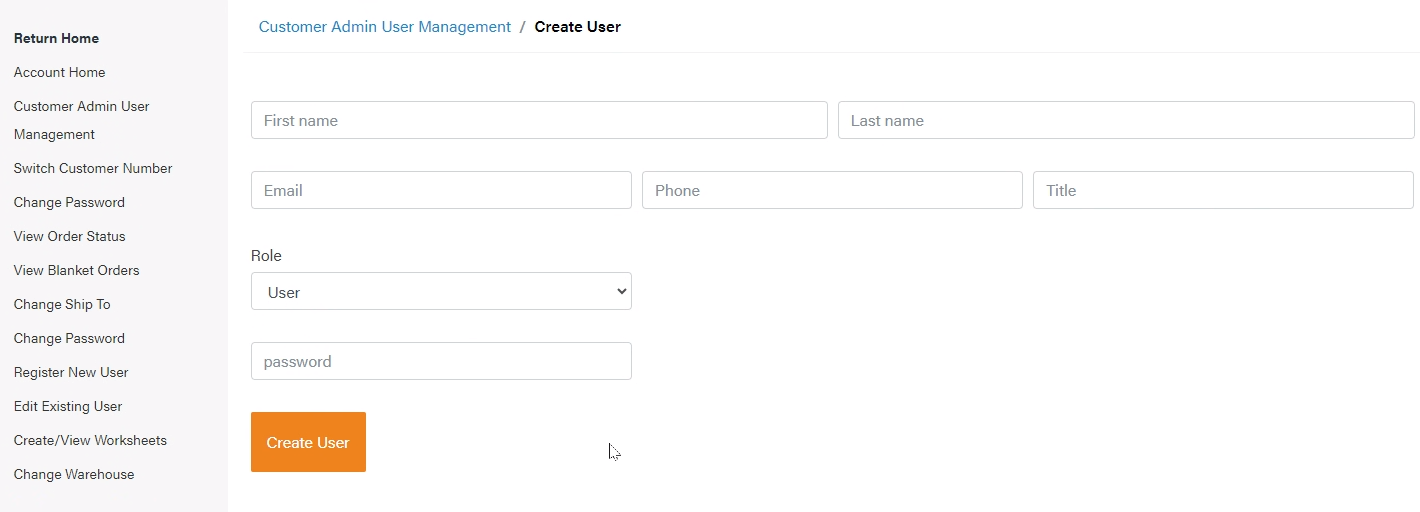This screenshot has height=512, width=1420.
Task: Select Change Warehouse in sidebar
Action: coord(74,474)
